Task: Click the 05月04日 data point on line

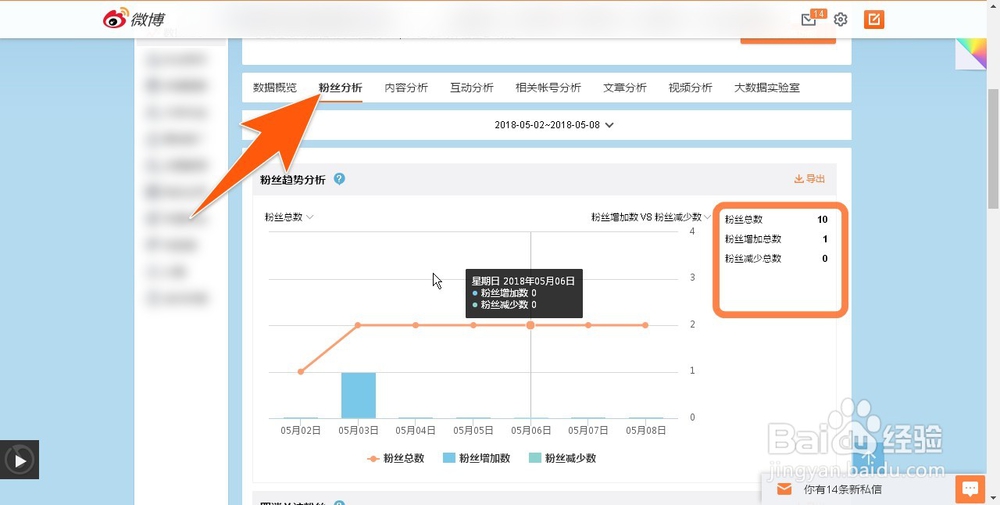Action: pyautogui.click(x=416, y=325)
